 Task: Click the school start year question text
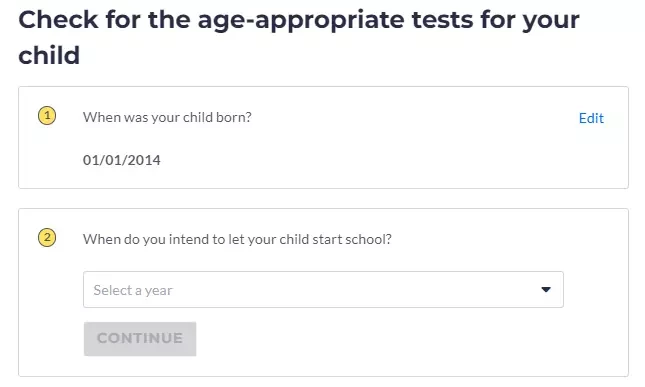click(x=237, y=239)
